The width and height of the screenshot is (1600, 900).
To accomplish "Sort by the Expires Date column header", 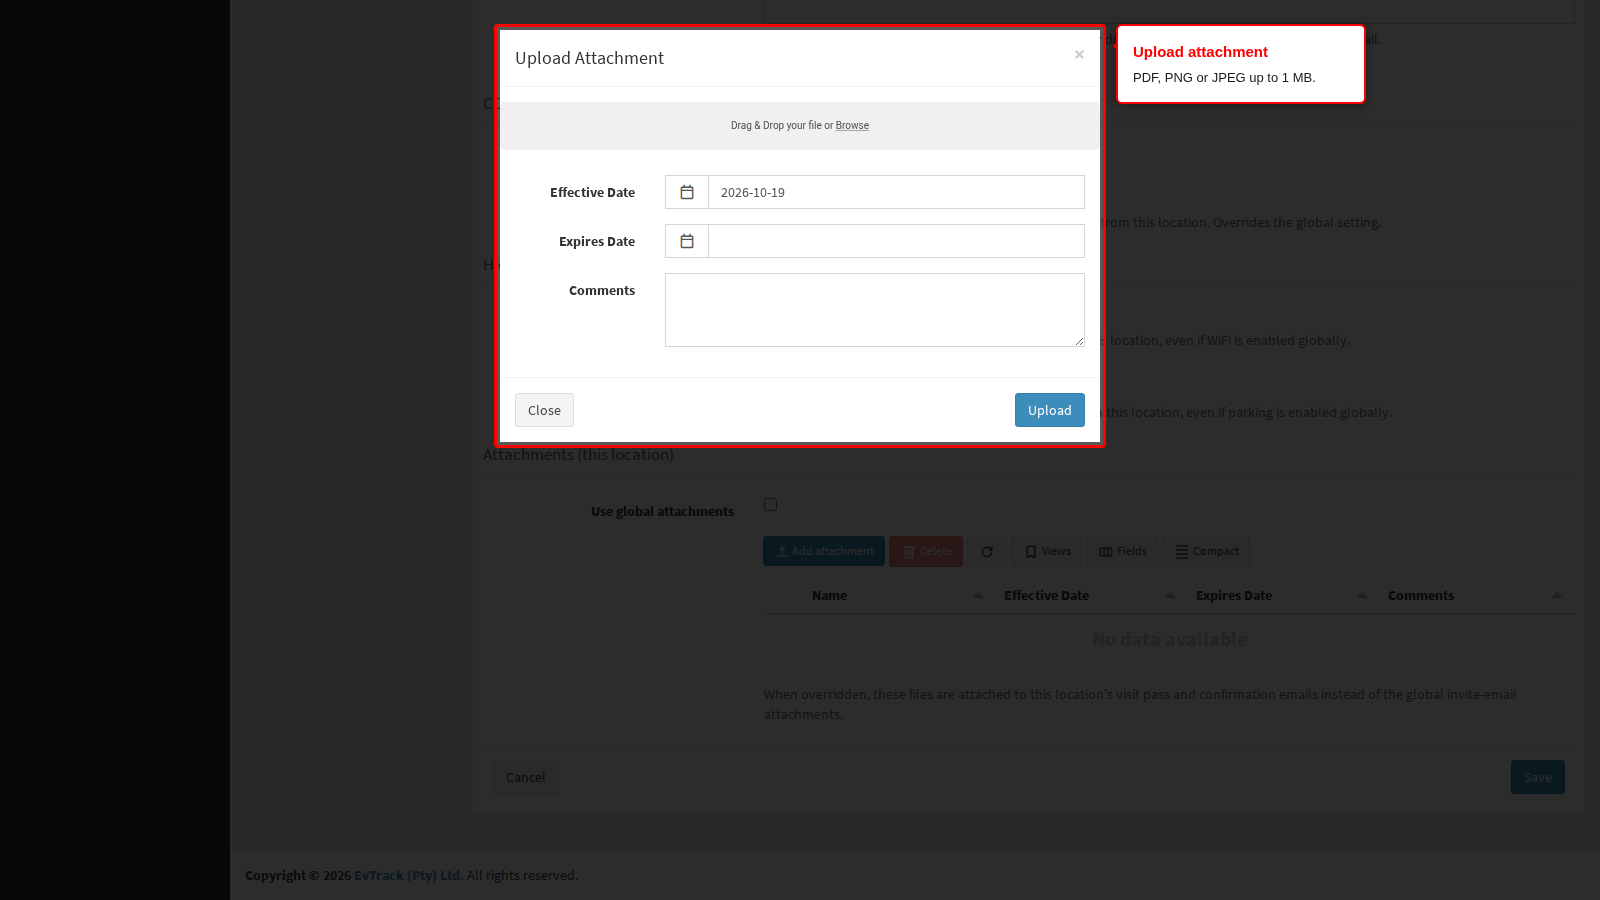I will coord(1282,596).
